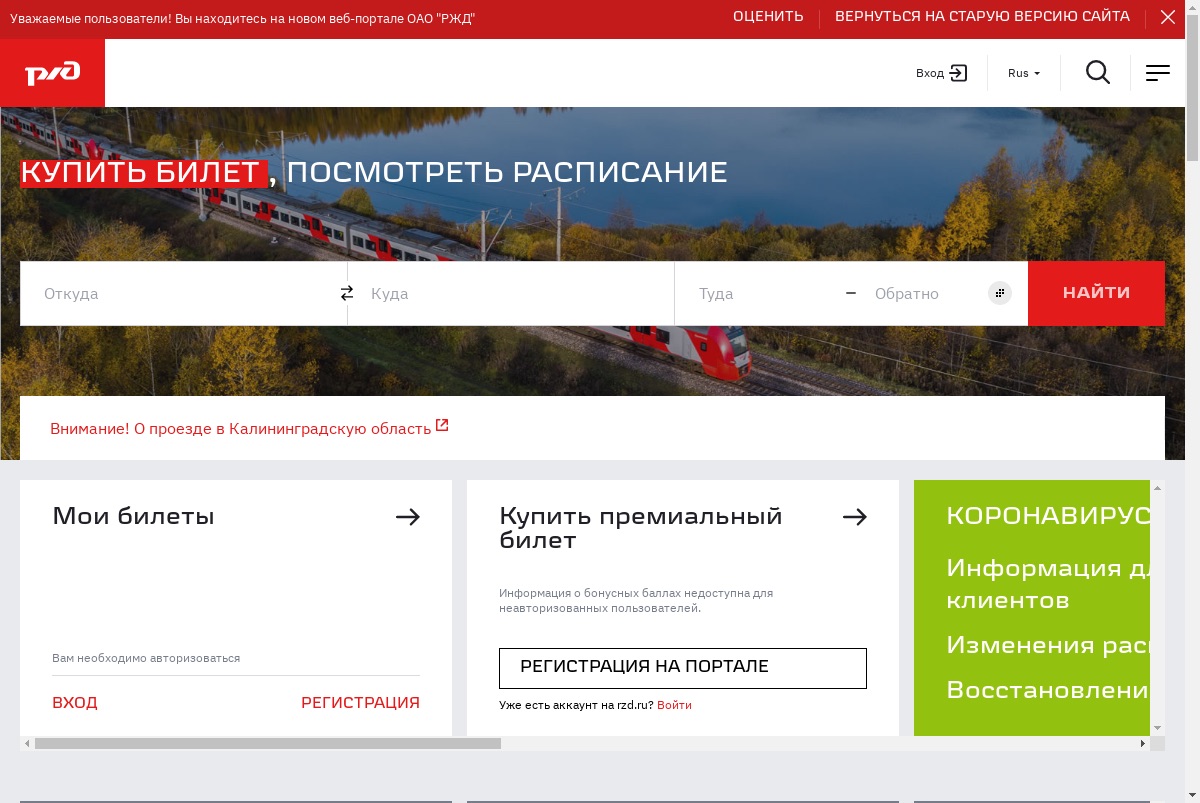The width and height of the screenshot is (1200, 803).
Task: Close the top red notification banner
Action: (1168, 17)
